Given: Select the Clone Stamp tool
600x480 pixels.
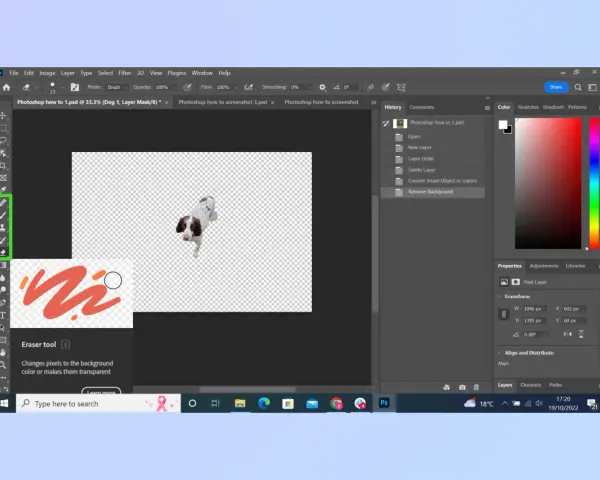Looking at the screenshot, I should coord(3,227).
